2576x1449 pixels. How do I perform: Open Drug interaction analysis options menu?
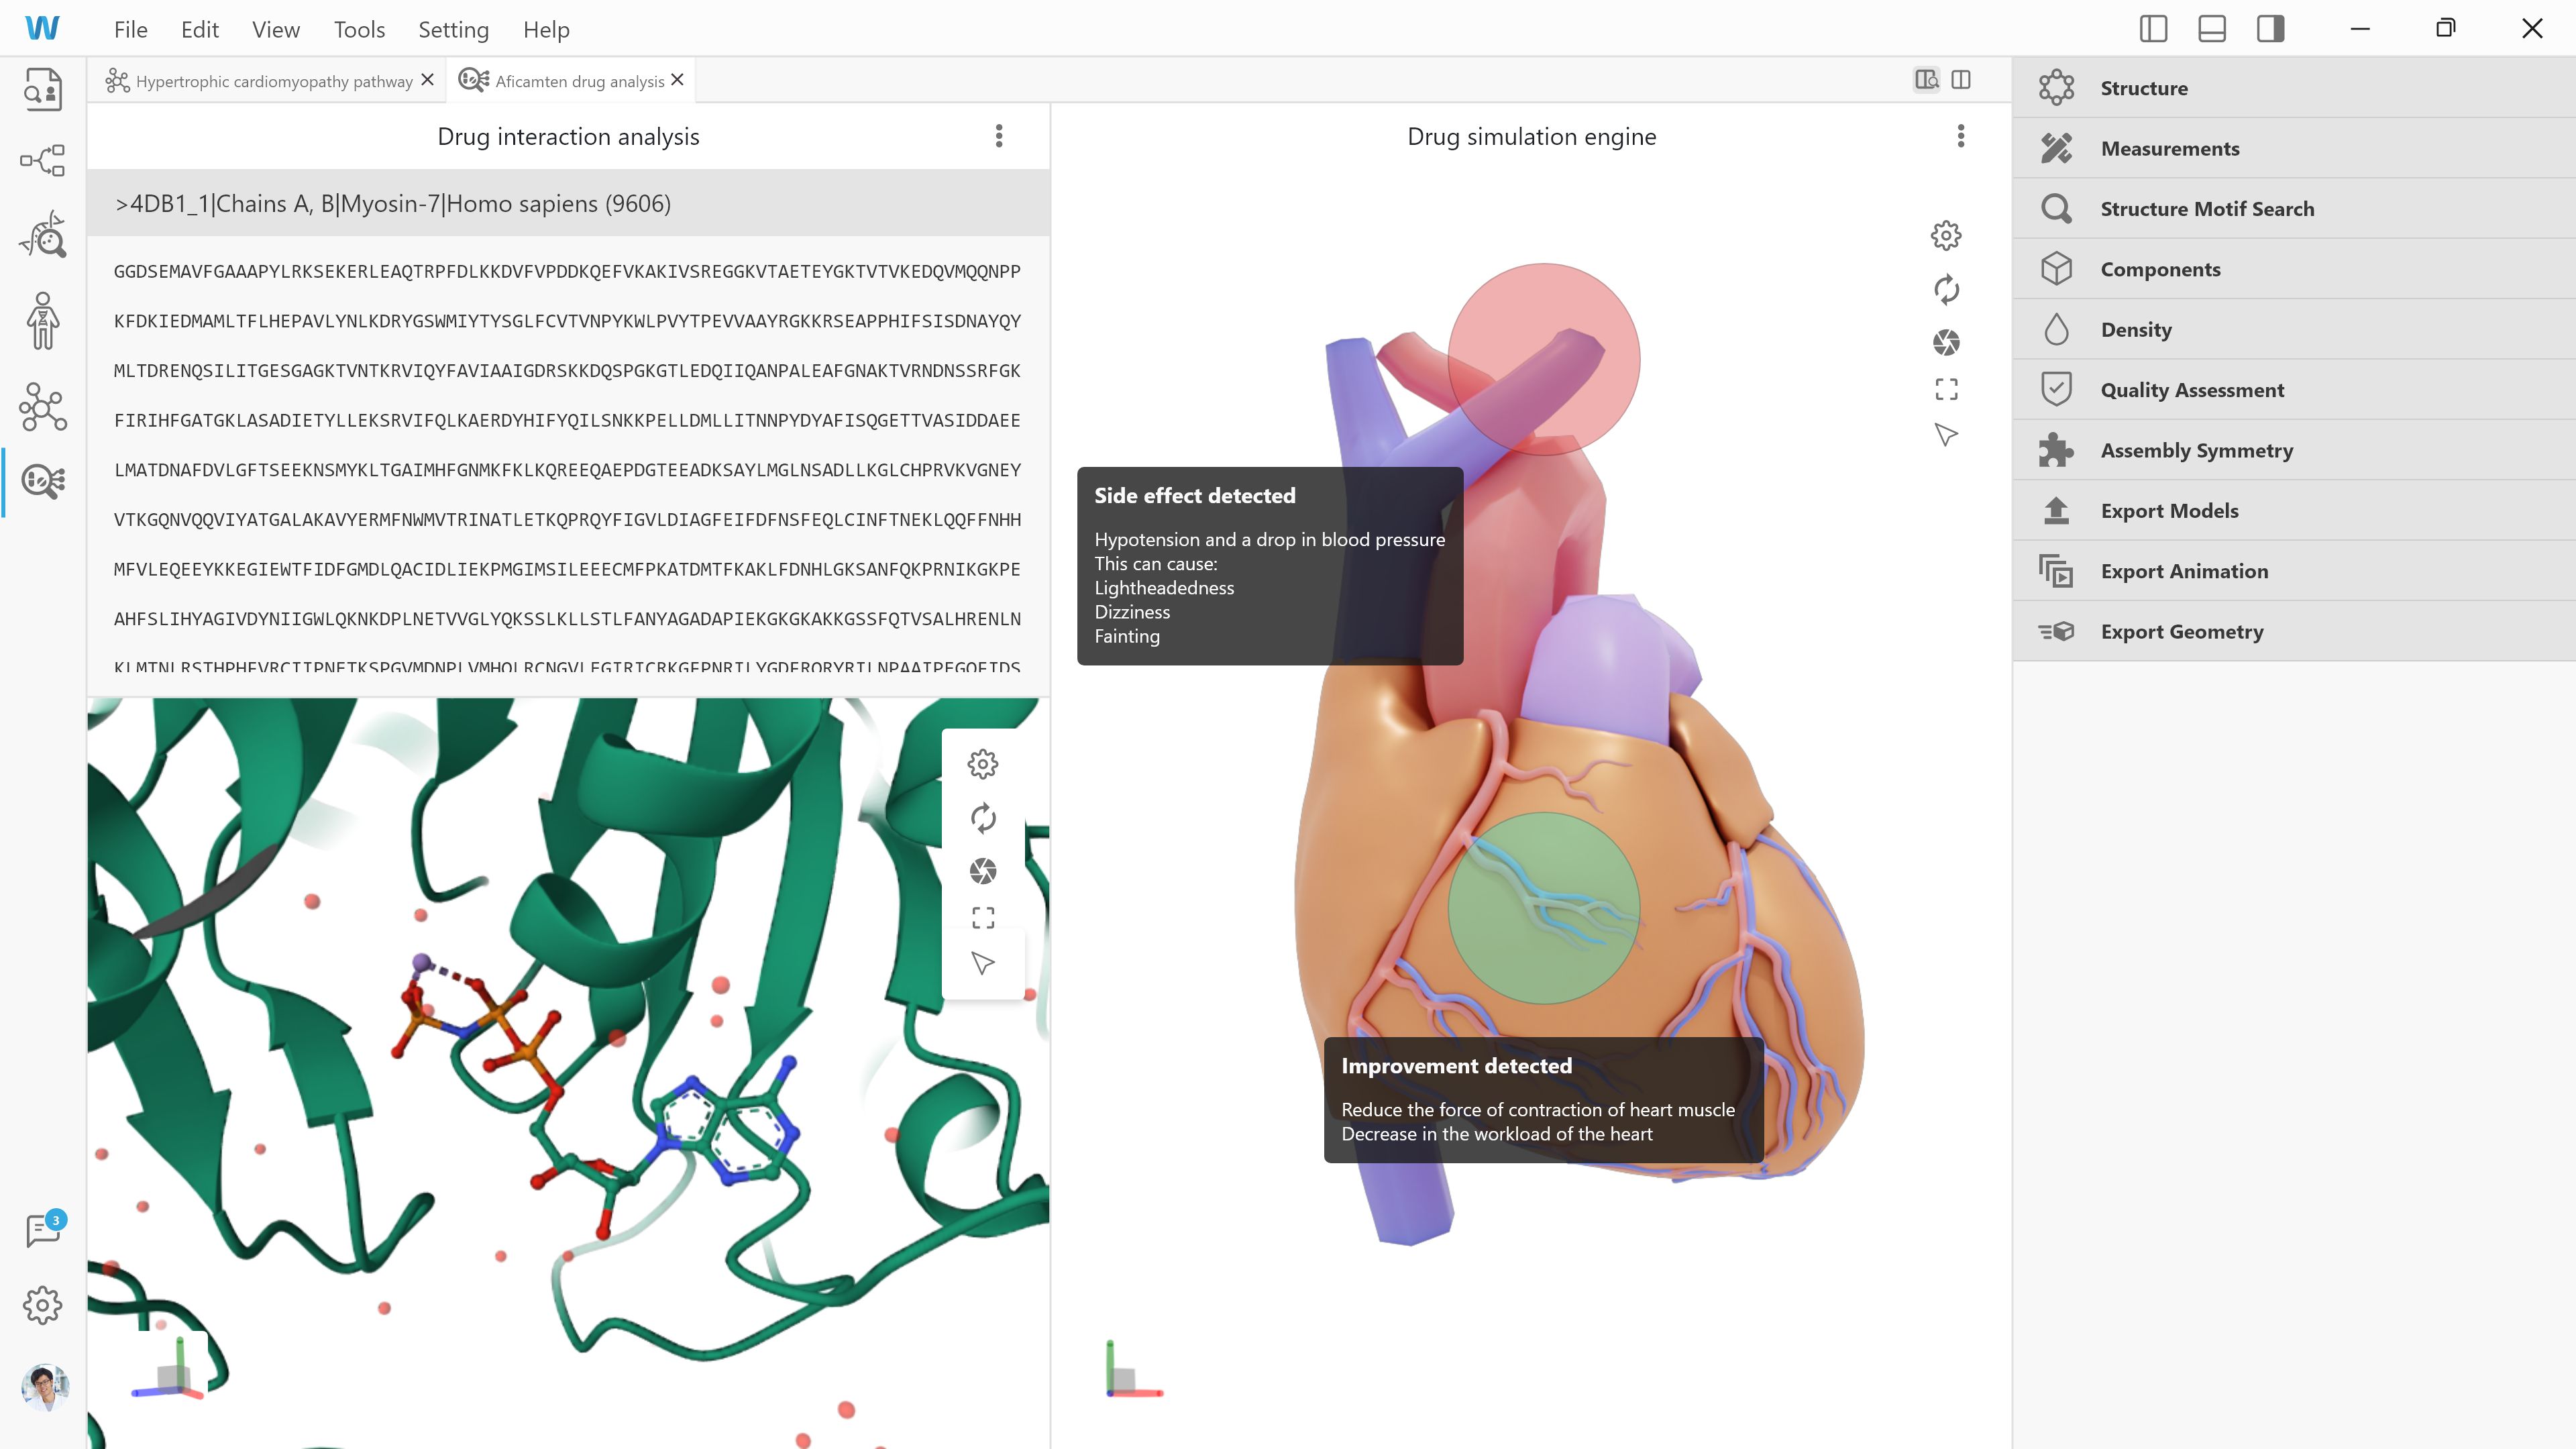(998, 136)
